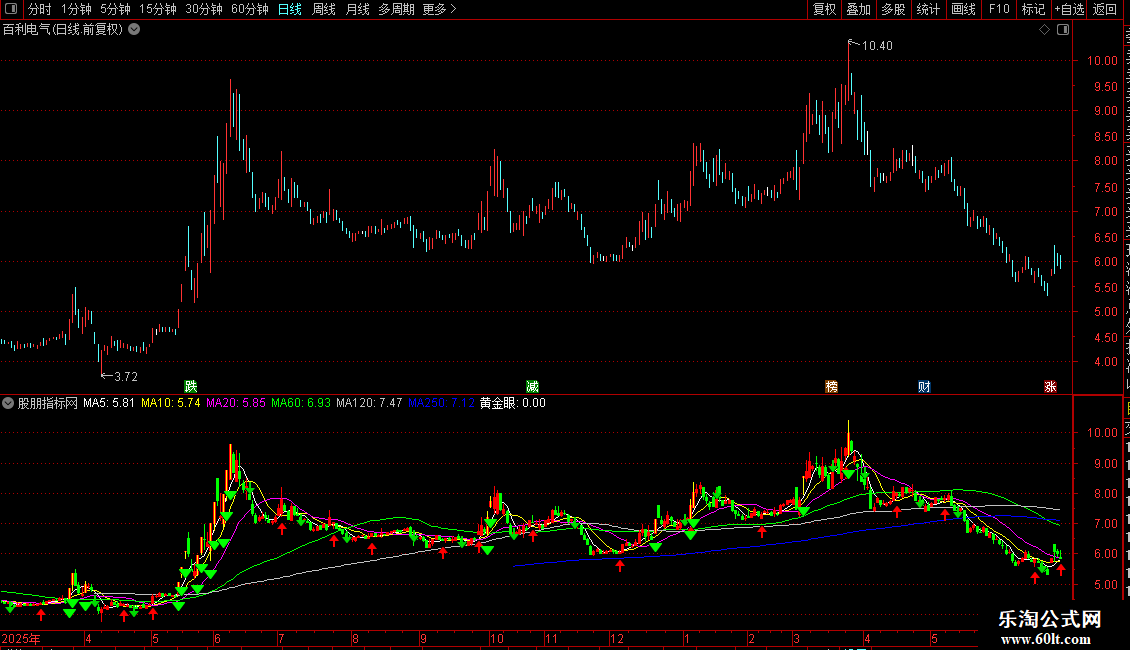
Task: Click the 黄金眼: 0.00 readout
Action: (x=512, y=404)
